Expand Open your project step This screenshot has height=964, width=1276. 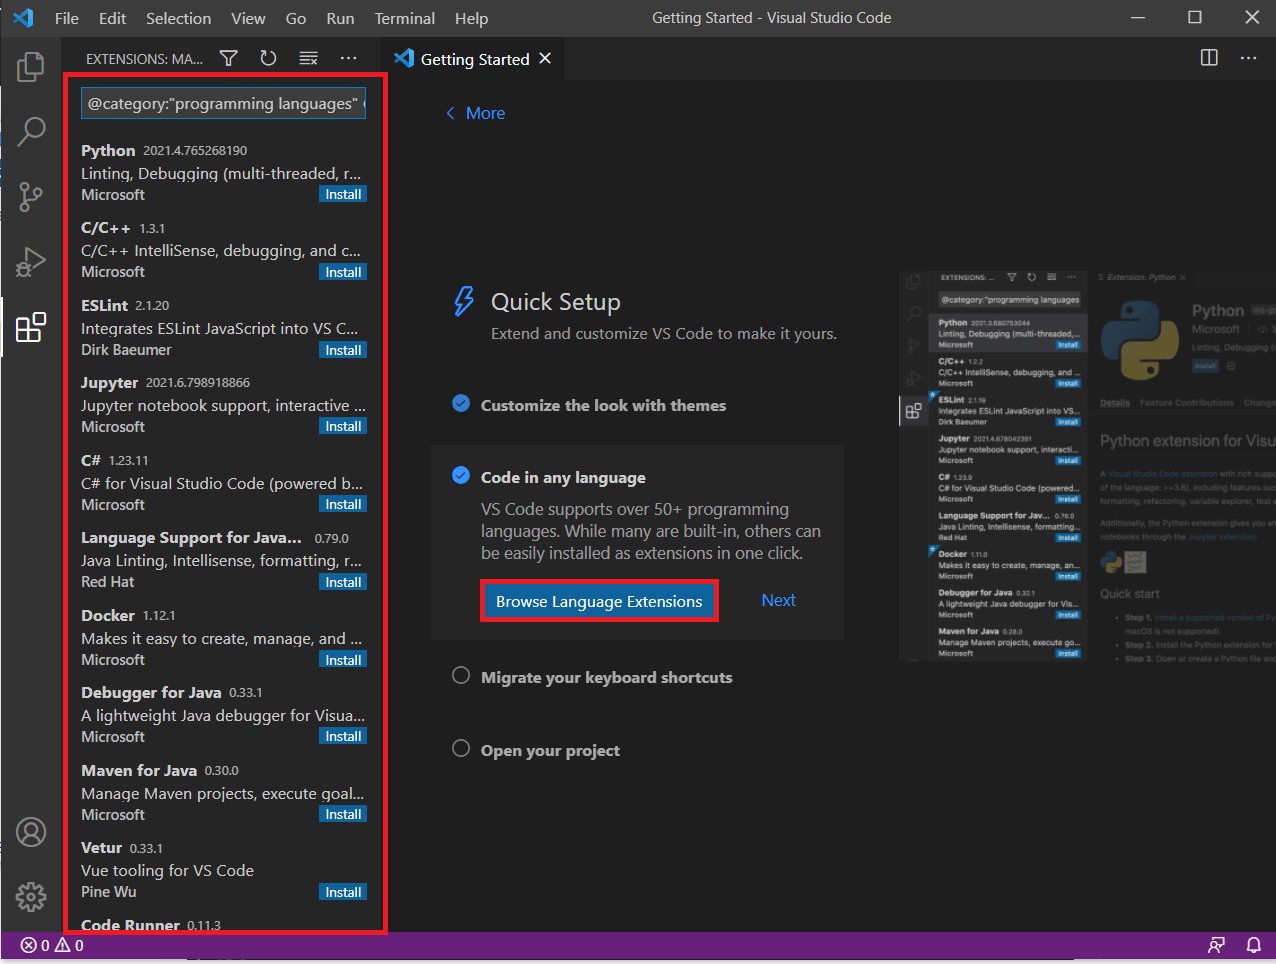point(550,750)
